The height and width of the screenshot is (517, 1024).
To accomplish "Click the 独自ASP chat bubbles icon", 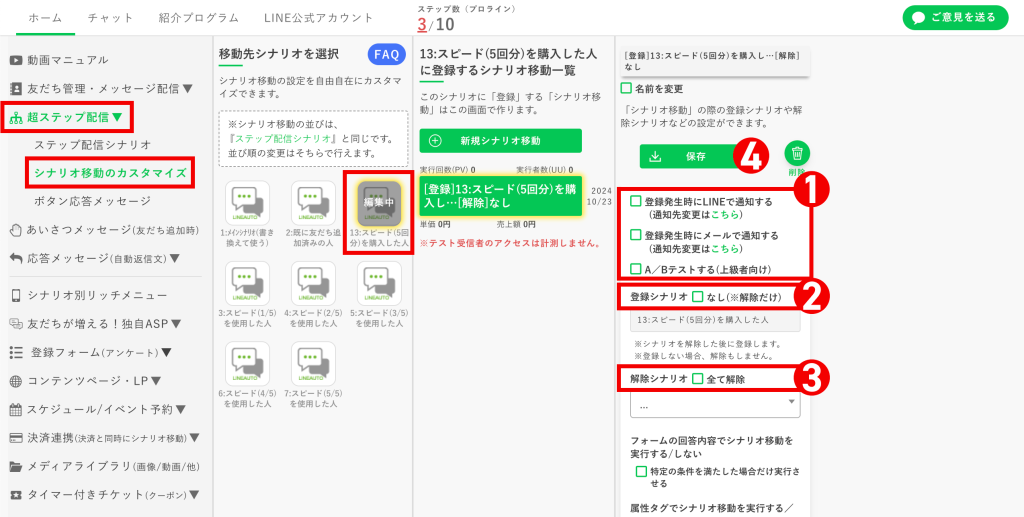I will [x=16, y=323].
